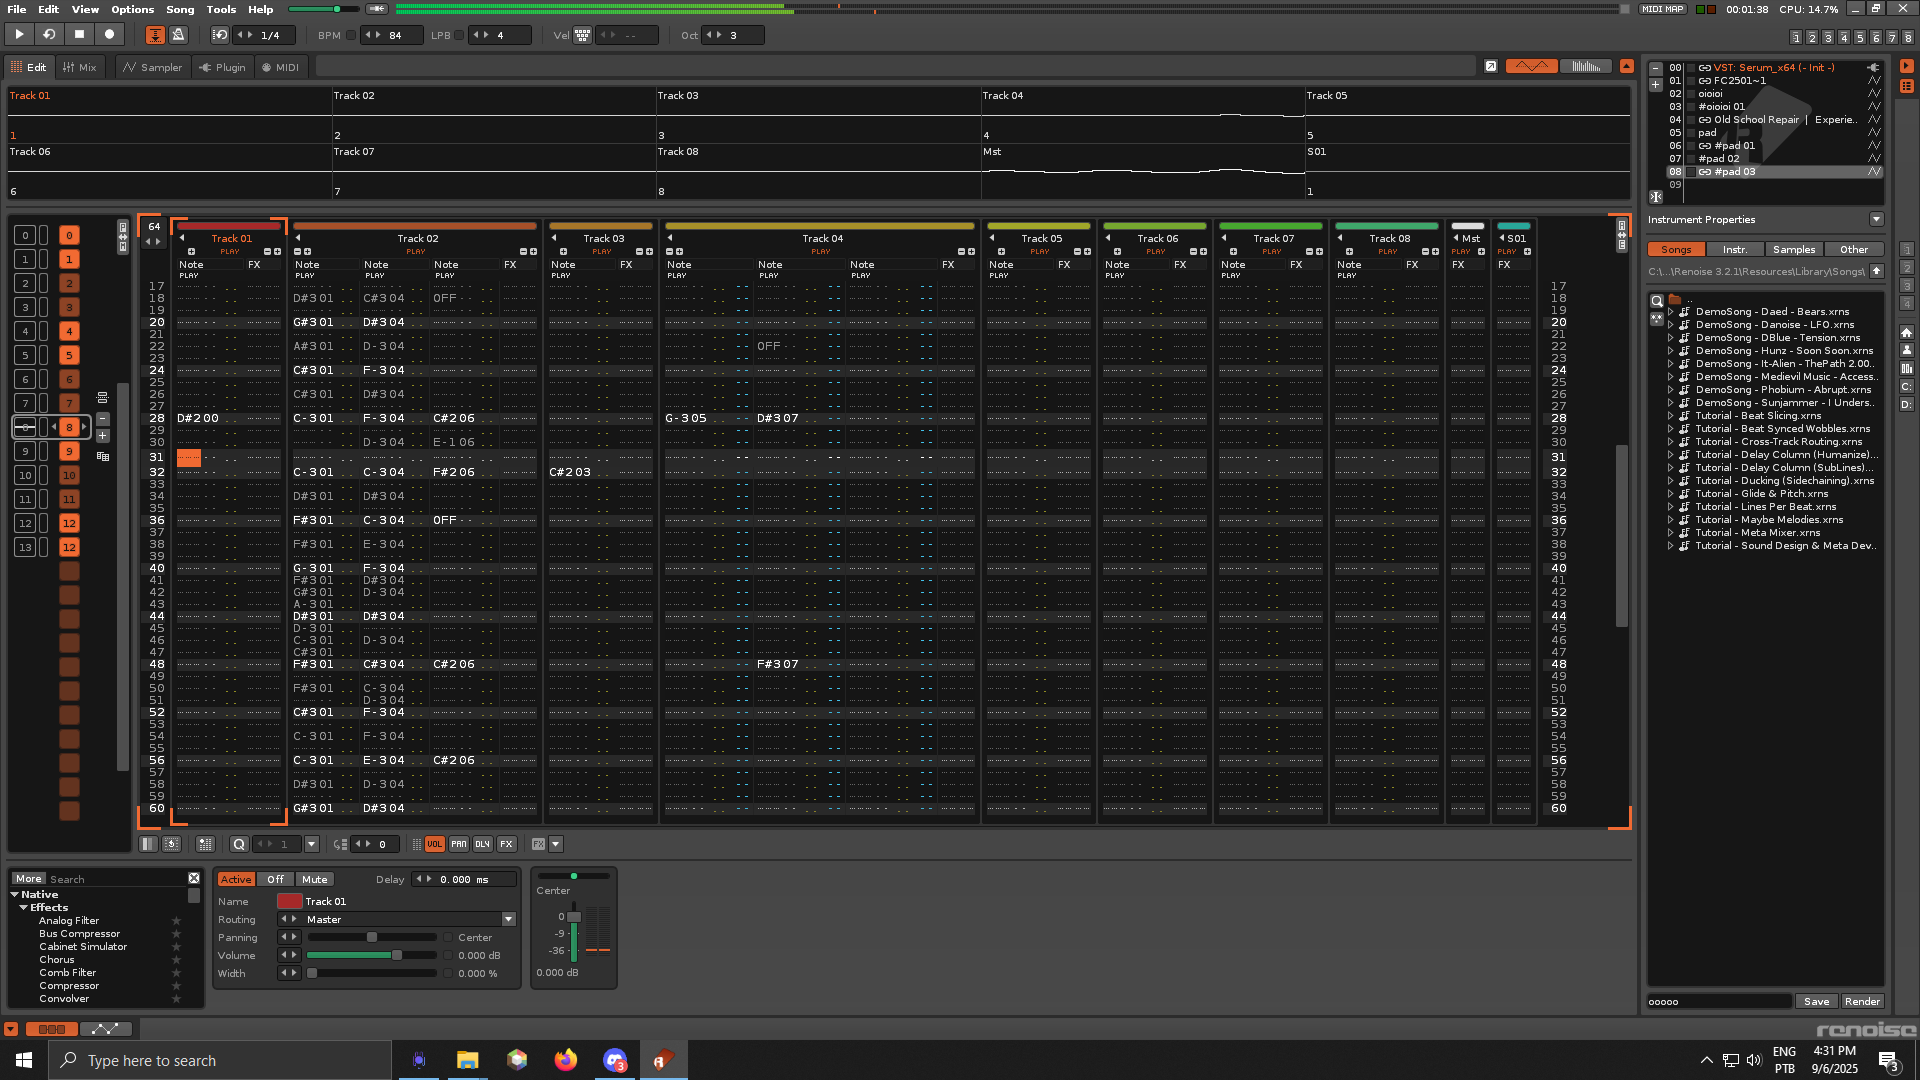Open the Instrument Properties dropdown arrow
Viewport: 1920px width, 1080px height.
click(x=1876, y=219)
